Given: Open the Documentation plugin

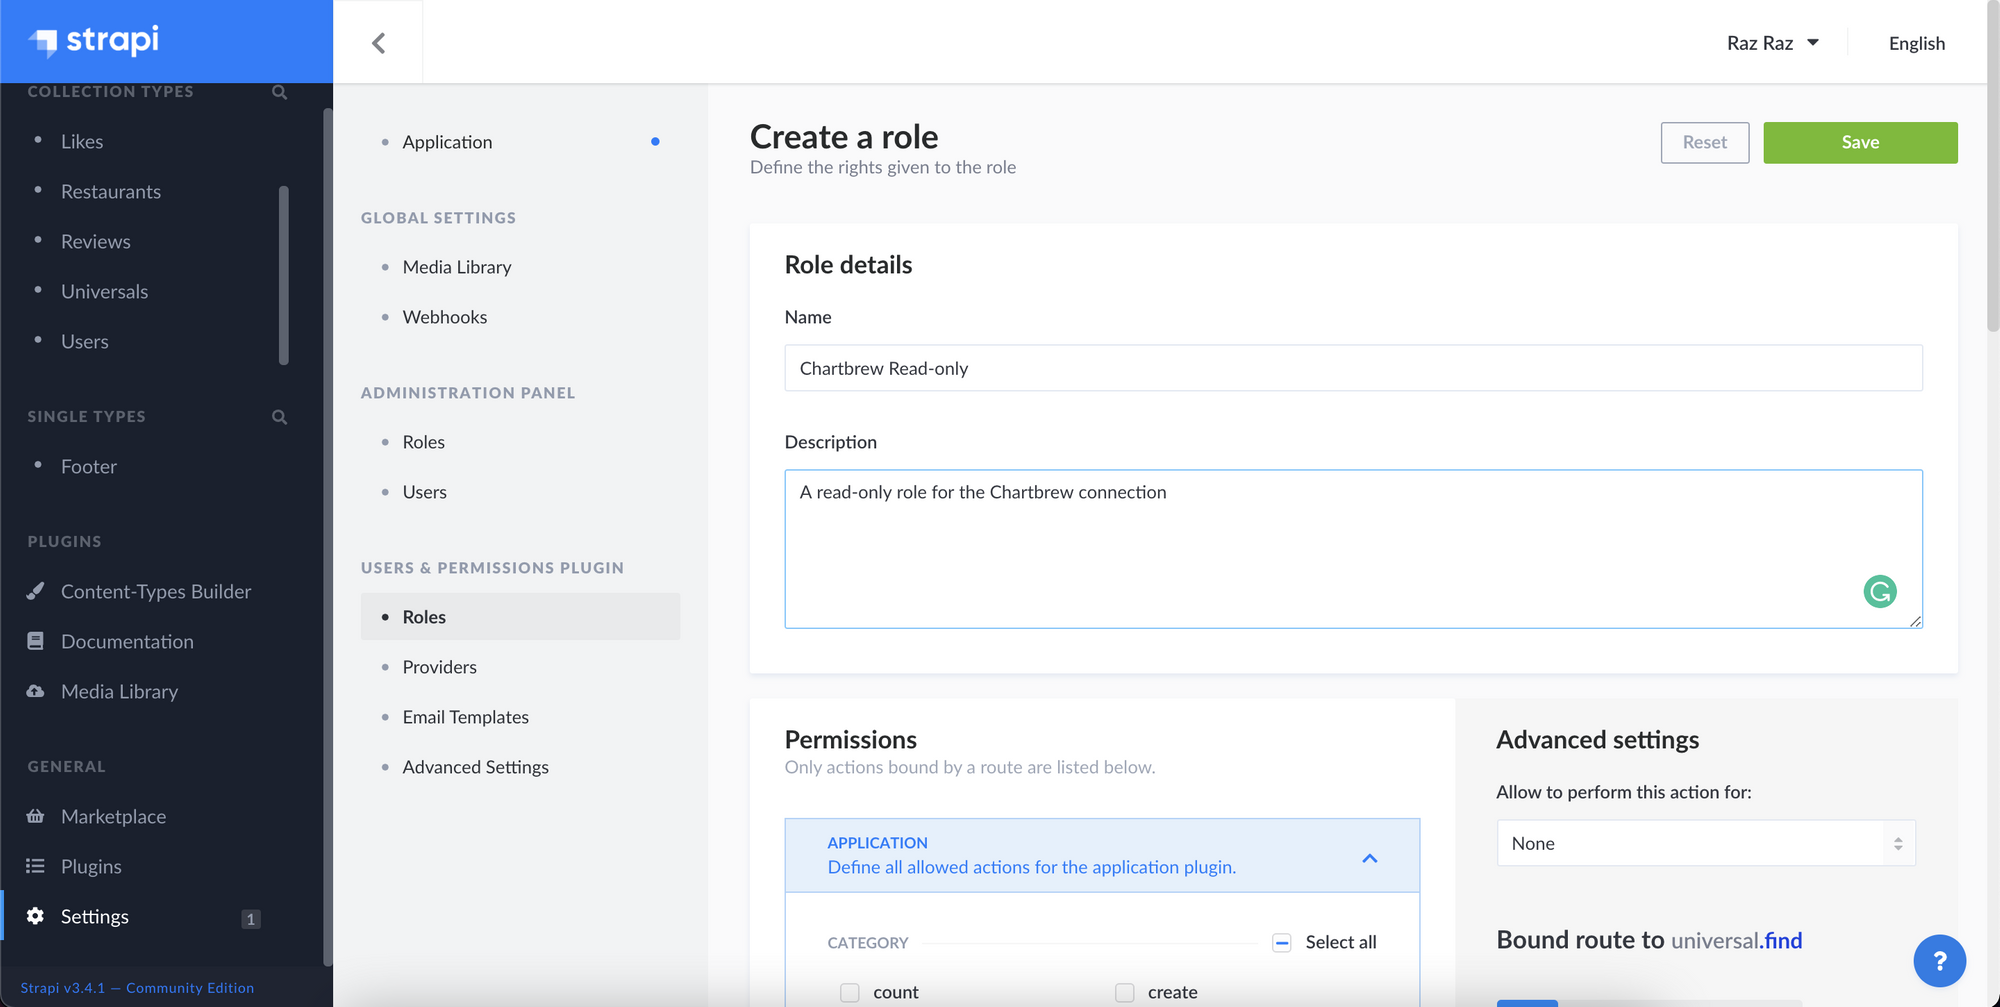Looking at the screenshot, I should 127,641.
